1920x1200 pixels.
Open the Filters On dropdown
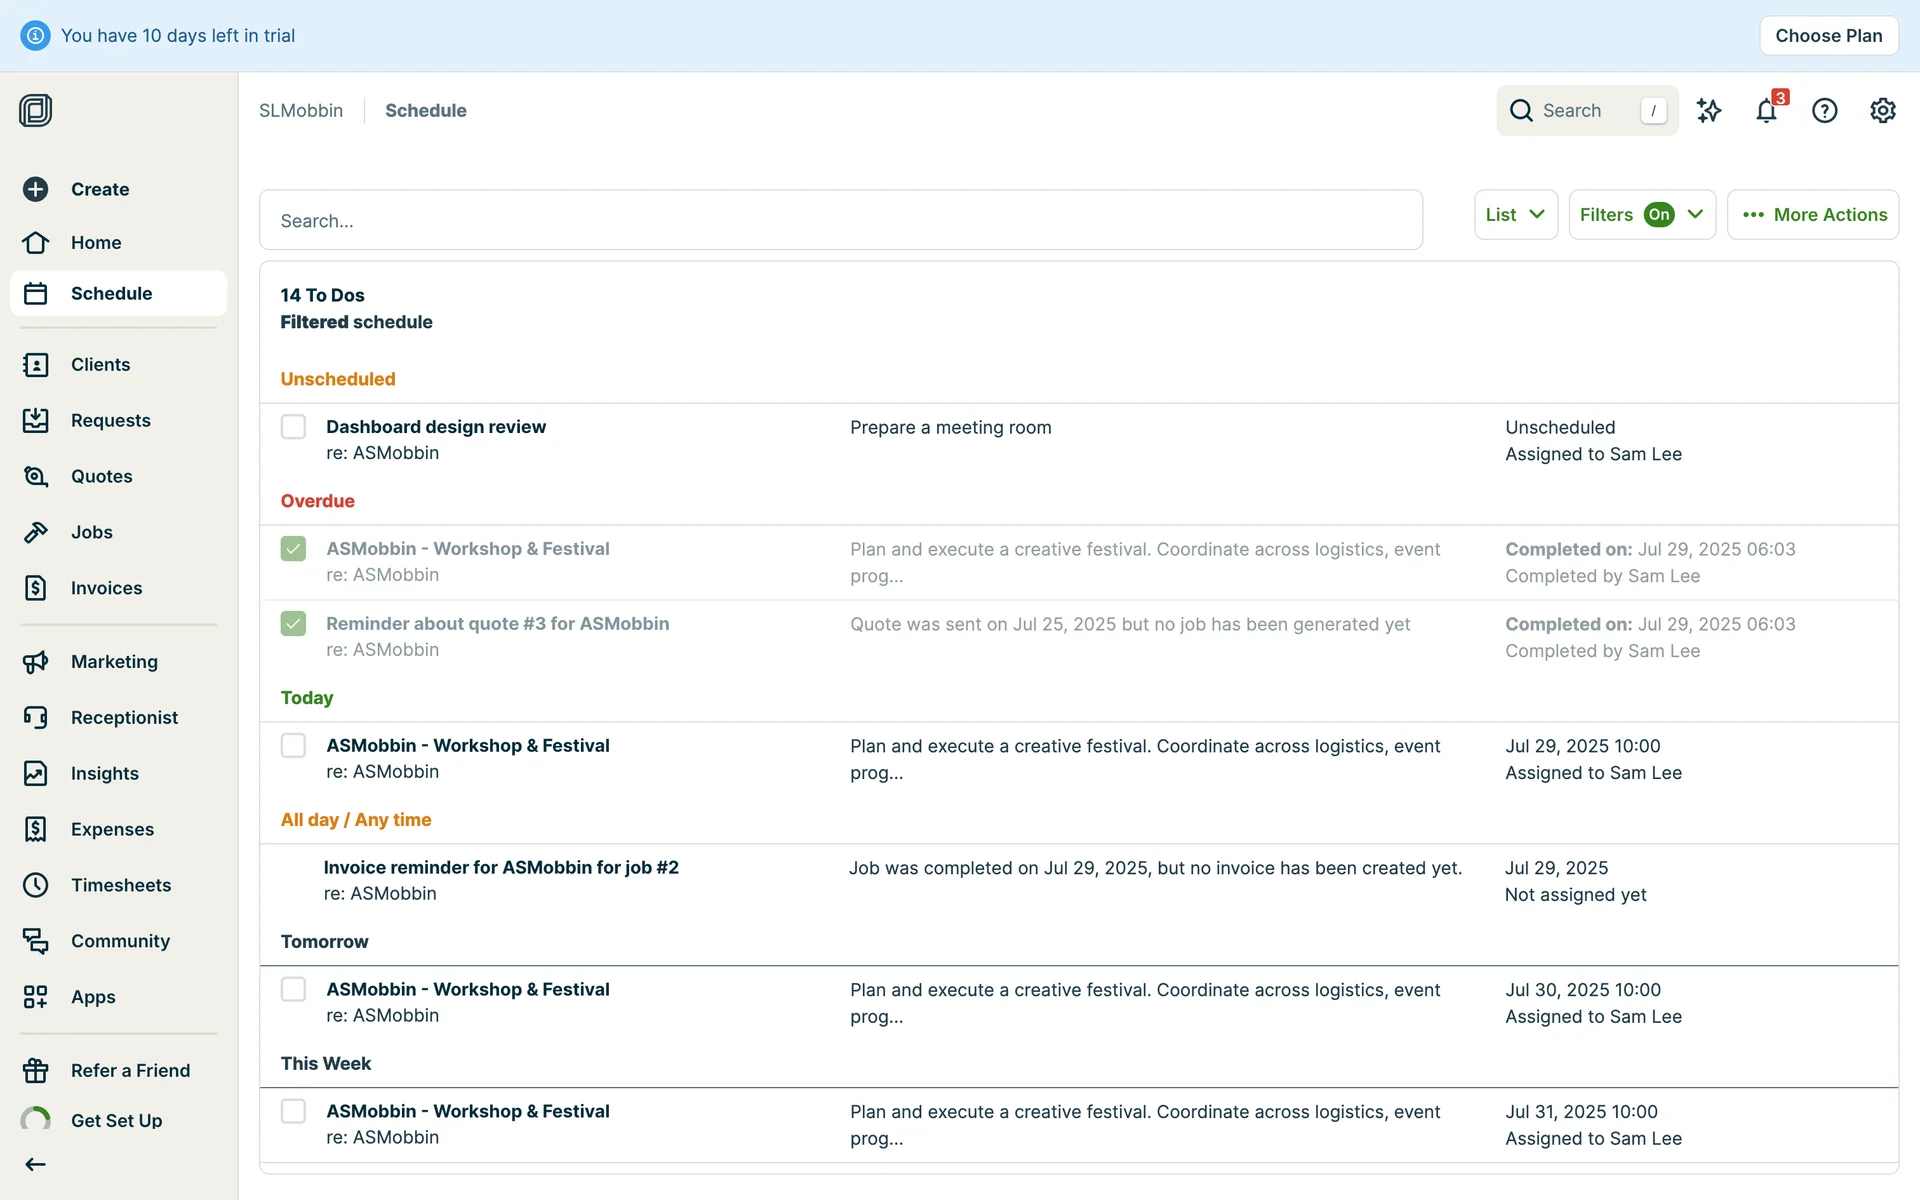point(1641,215)
